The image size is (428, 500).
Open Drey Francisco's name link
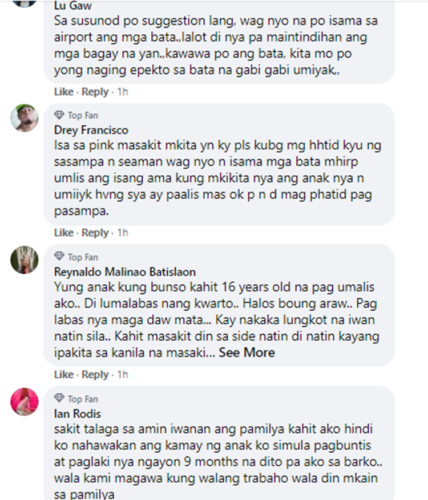click(x=91, y=130)
